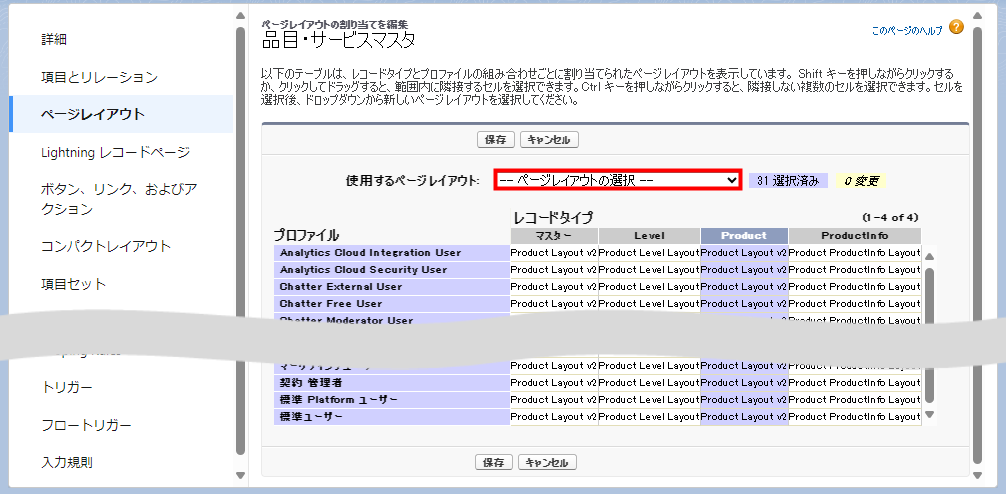This screenshot has width=1006, height=494.
Task: Open 項目とリレーション in the sidebar
Action: click(99, 77)
